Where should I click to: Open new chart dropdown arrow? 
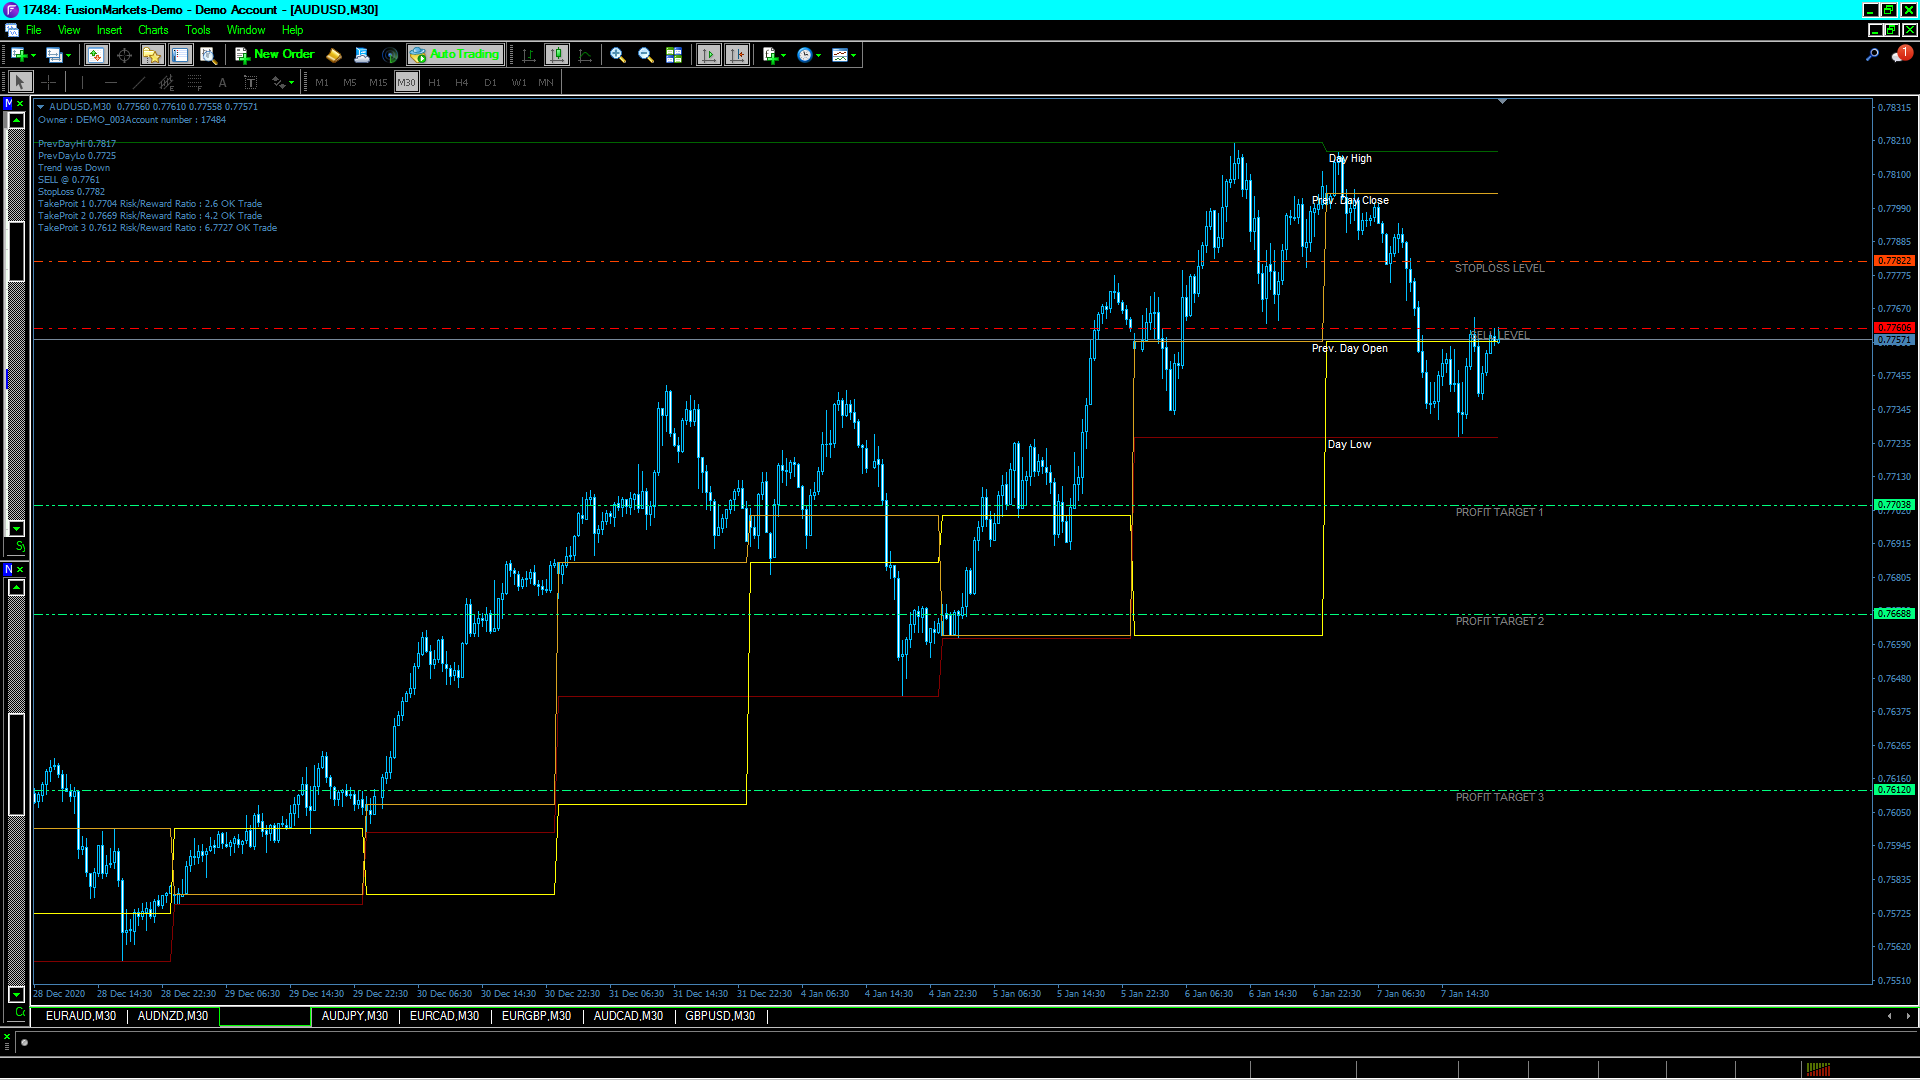click(x=34, y=56)
